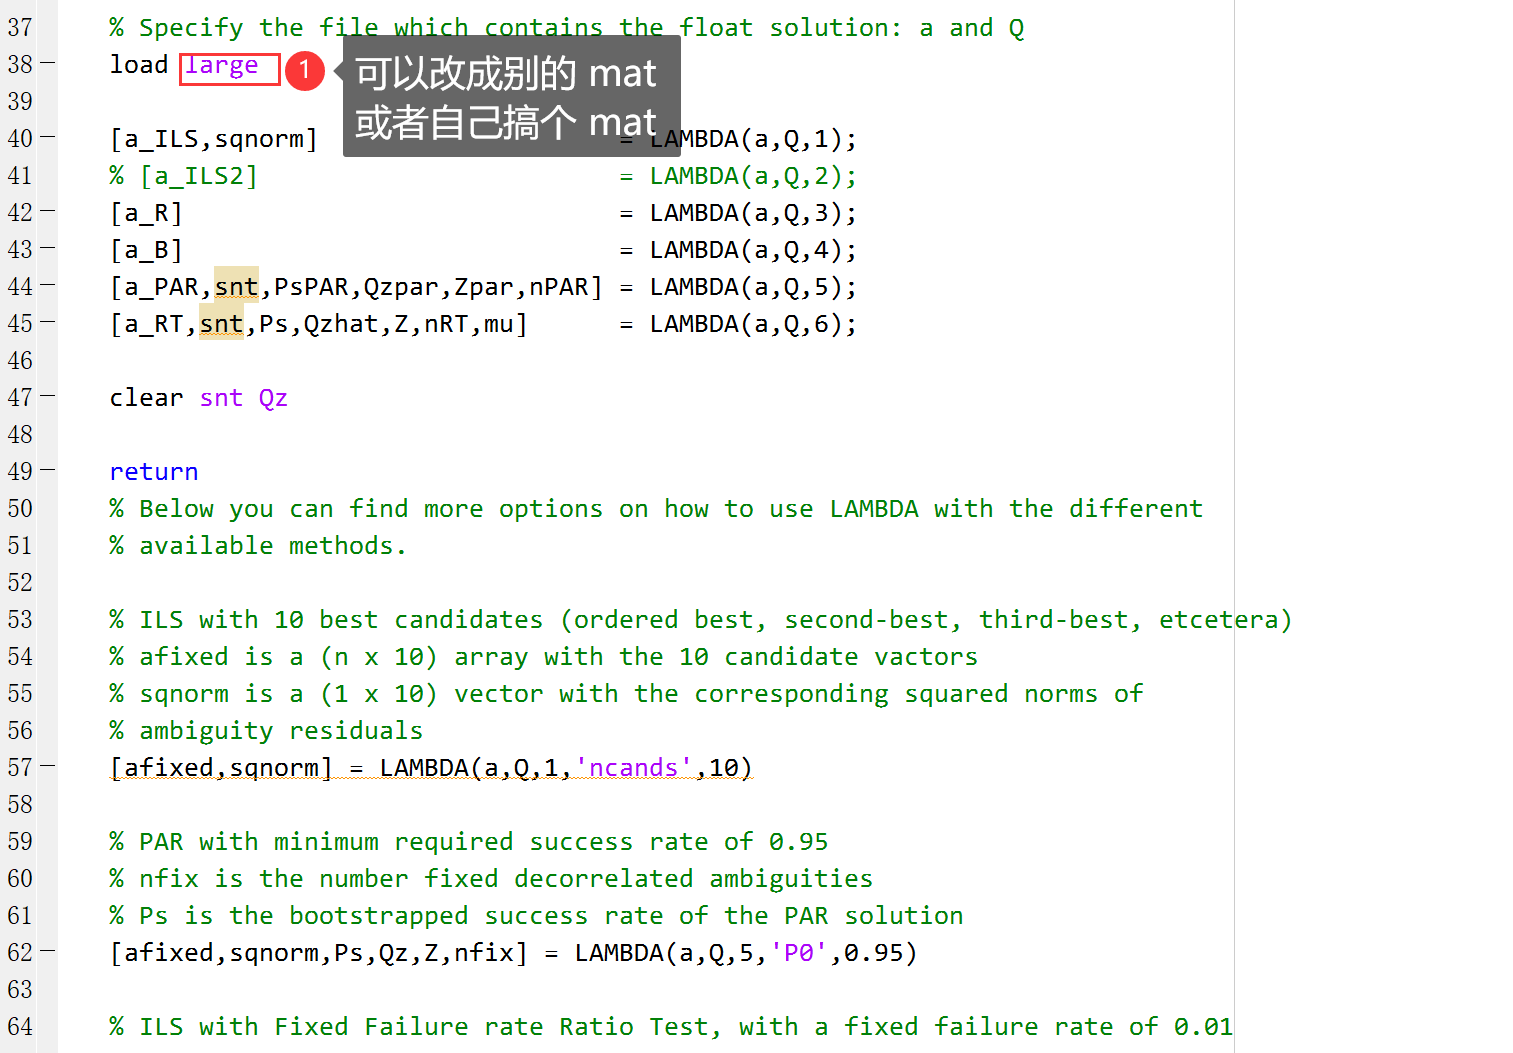Toggle breakpoint dash beside line 42
The height and width of the screenshot is (1053, 1513).
(x=47, y=212)
